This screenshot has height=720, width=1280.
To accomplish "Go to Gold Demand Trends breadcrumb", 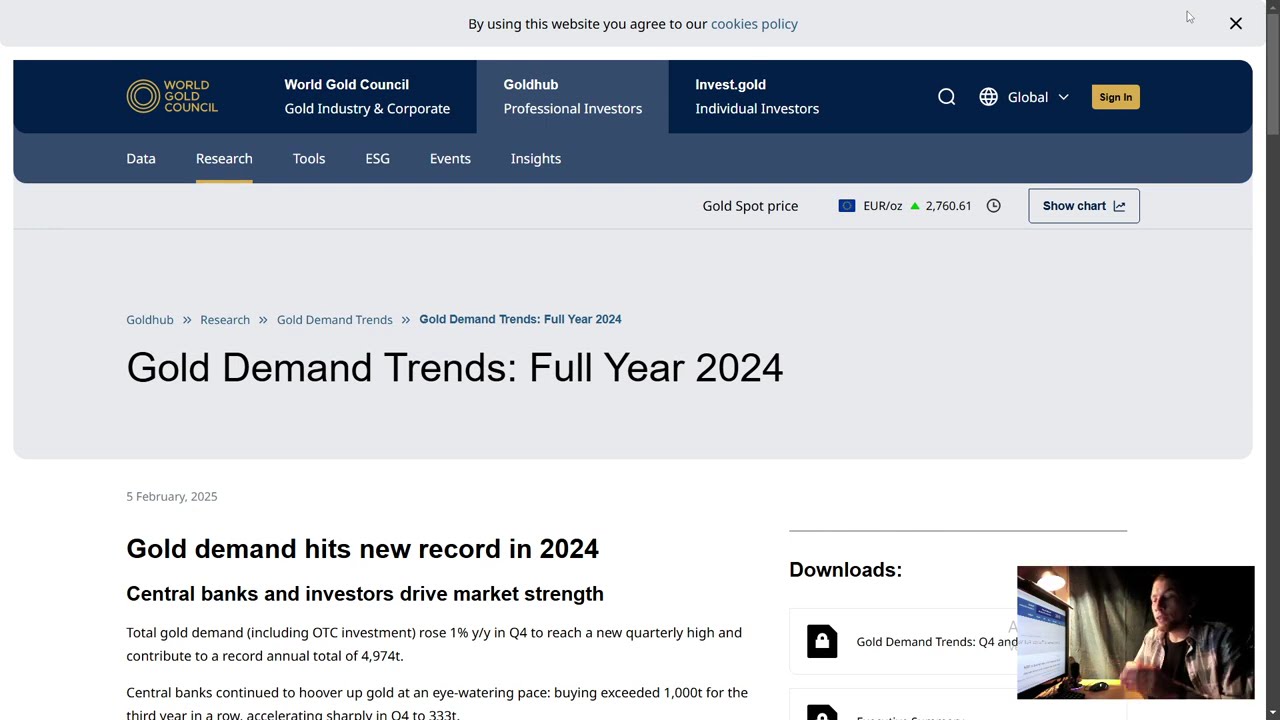I will coord(335,319).
